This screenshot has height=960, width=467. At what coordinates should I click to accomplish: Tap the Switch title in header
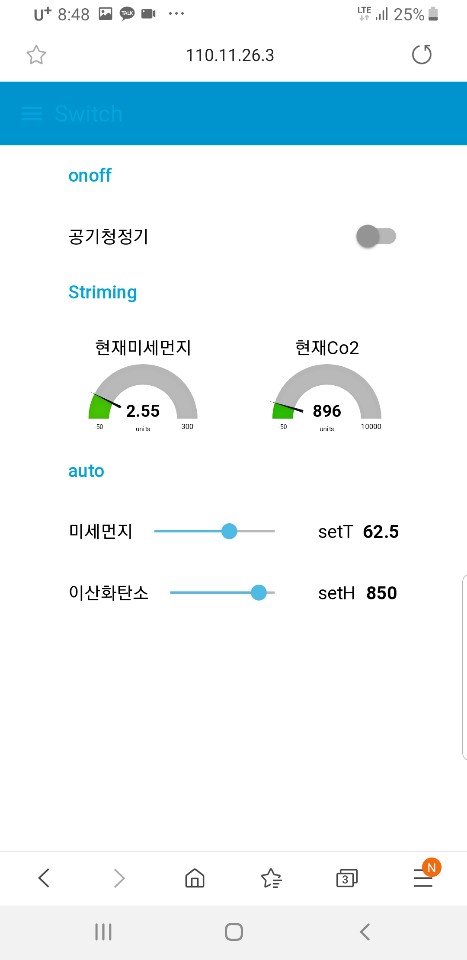coord(89,114)
